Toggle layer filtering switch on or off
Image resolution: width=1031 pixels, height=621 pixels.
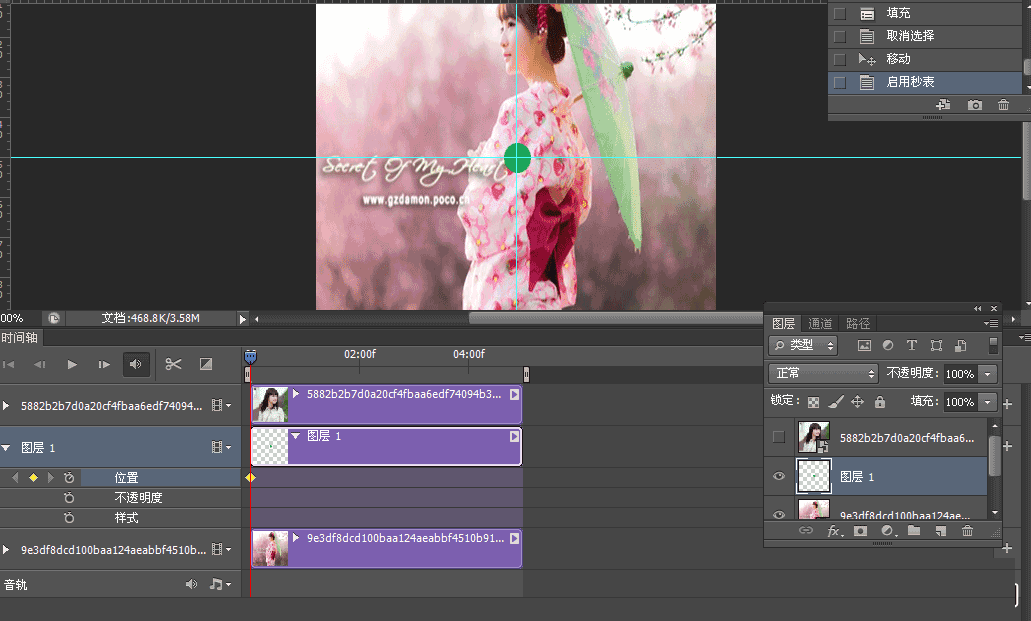coord(993,345)
